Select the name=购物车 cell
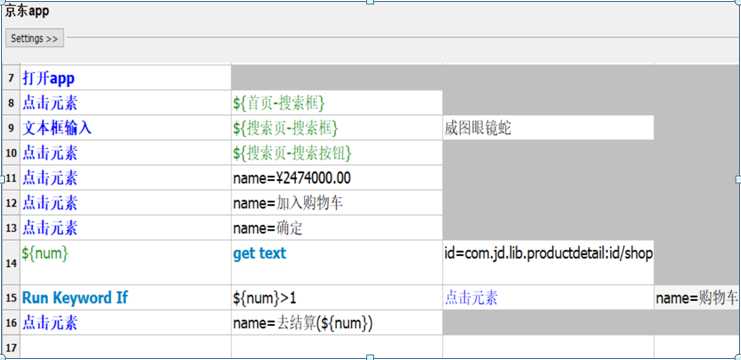 (x=697, y=298)
